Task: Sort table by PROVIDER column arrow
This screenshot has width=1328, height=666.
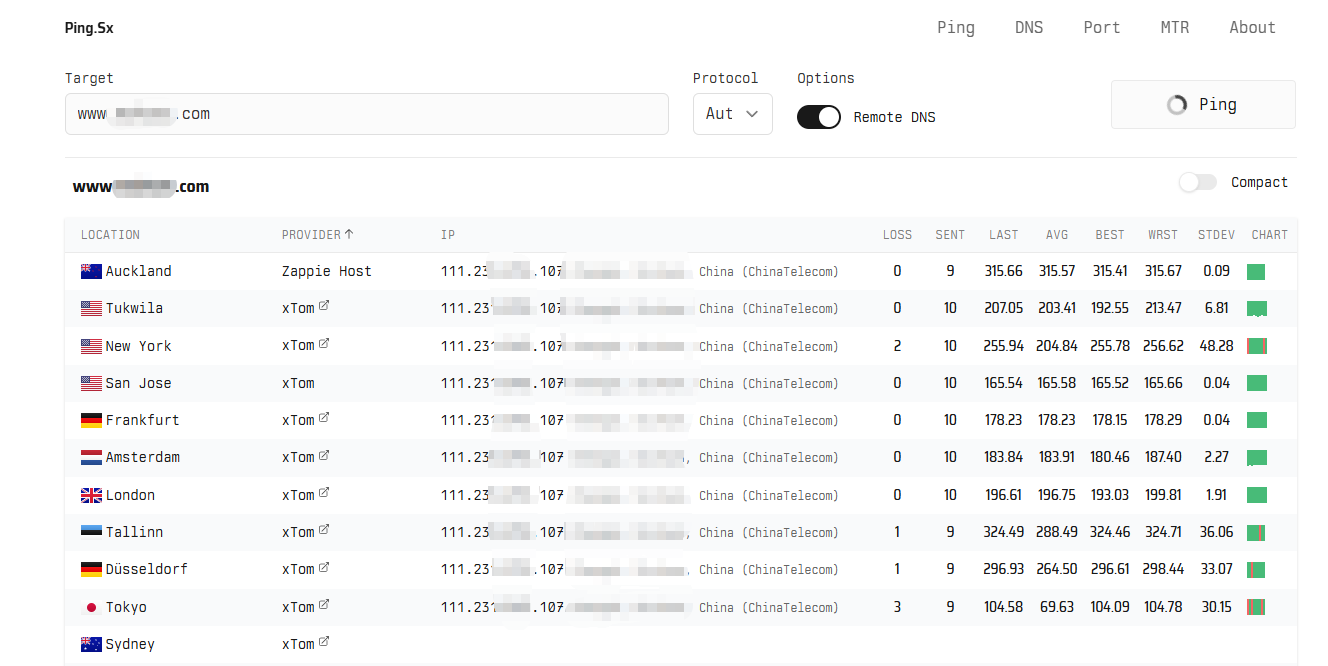Action: click(349, 234)
